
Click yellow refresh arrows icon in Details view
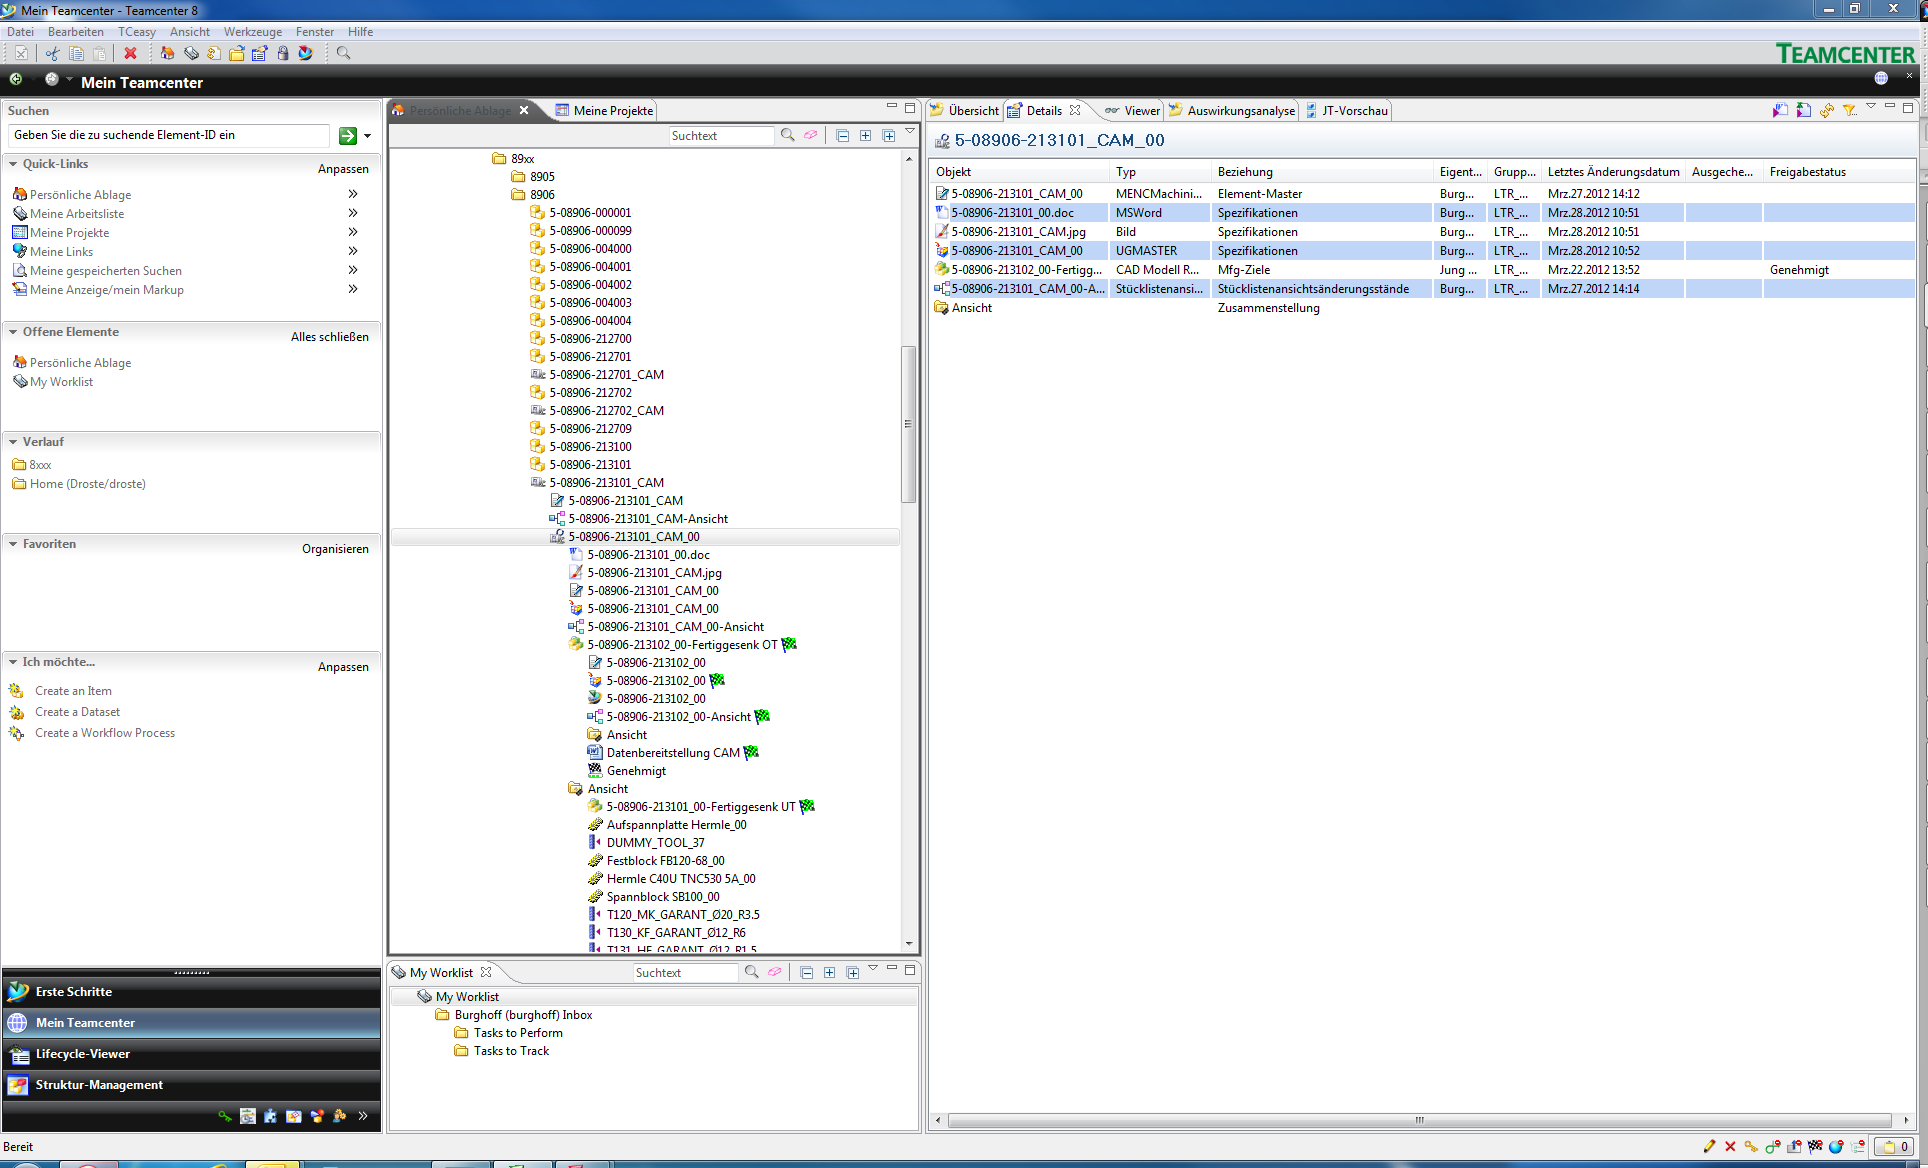pos(1827,110)
